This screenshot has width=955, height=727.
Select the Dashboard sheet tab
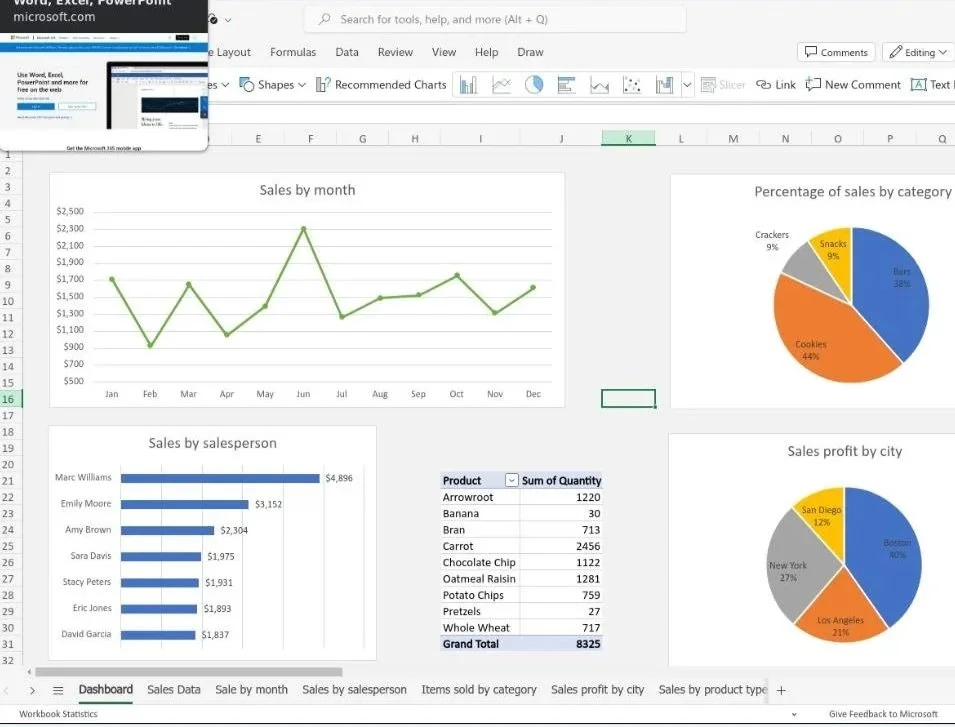tap(105, 690)
